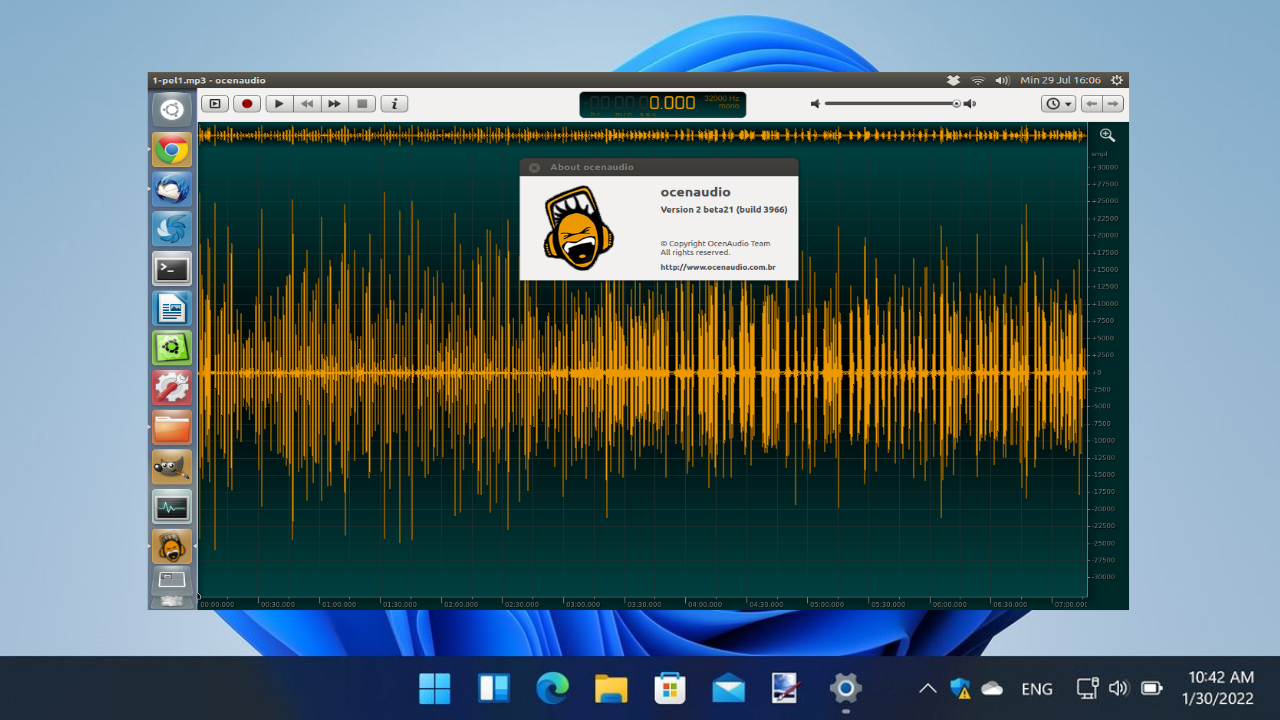Image resolution: width=1280 pixels, height=720 pixels.
Task: Open the Ubuntu session gear menu
Action: (x=1116, y=80)
